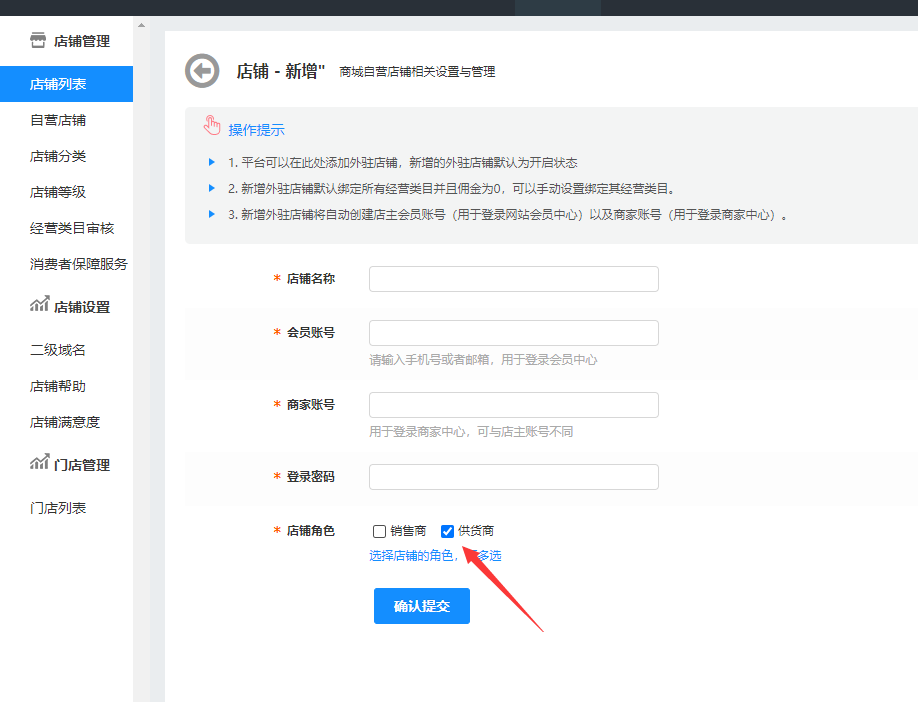Focus the 店铺名称 input field
Screen dimensions: 918x702
click(513, 279)
